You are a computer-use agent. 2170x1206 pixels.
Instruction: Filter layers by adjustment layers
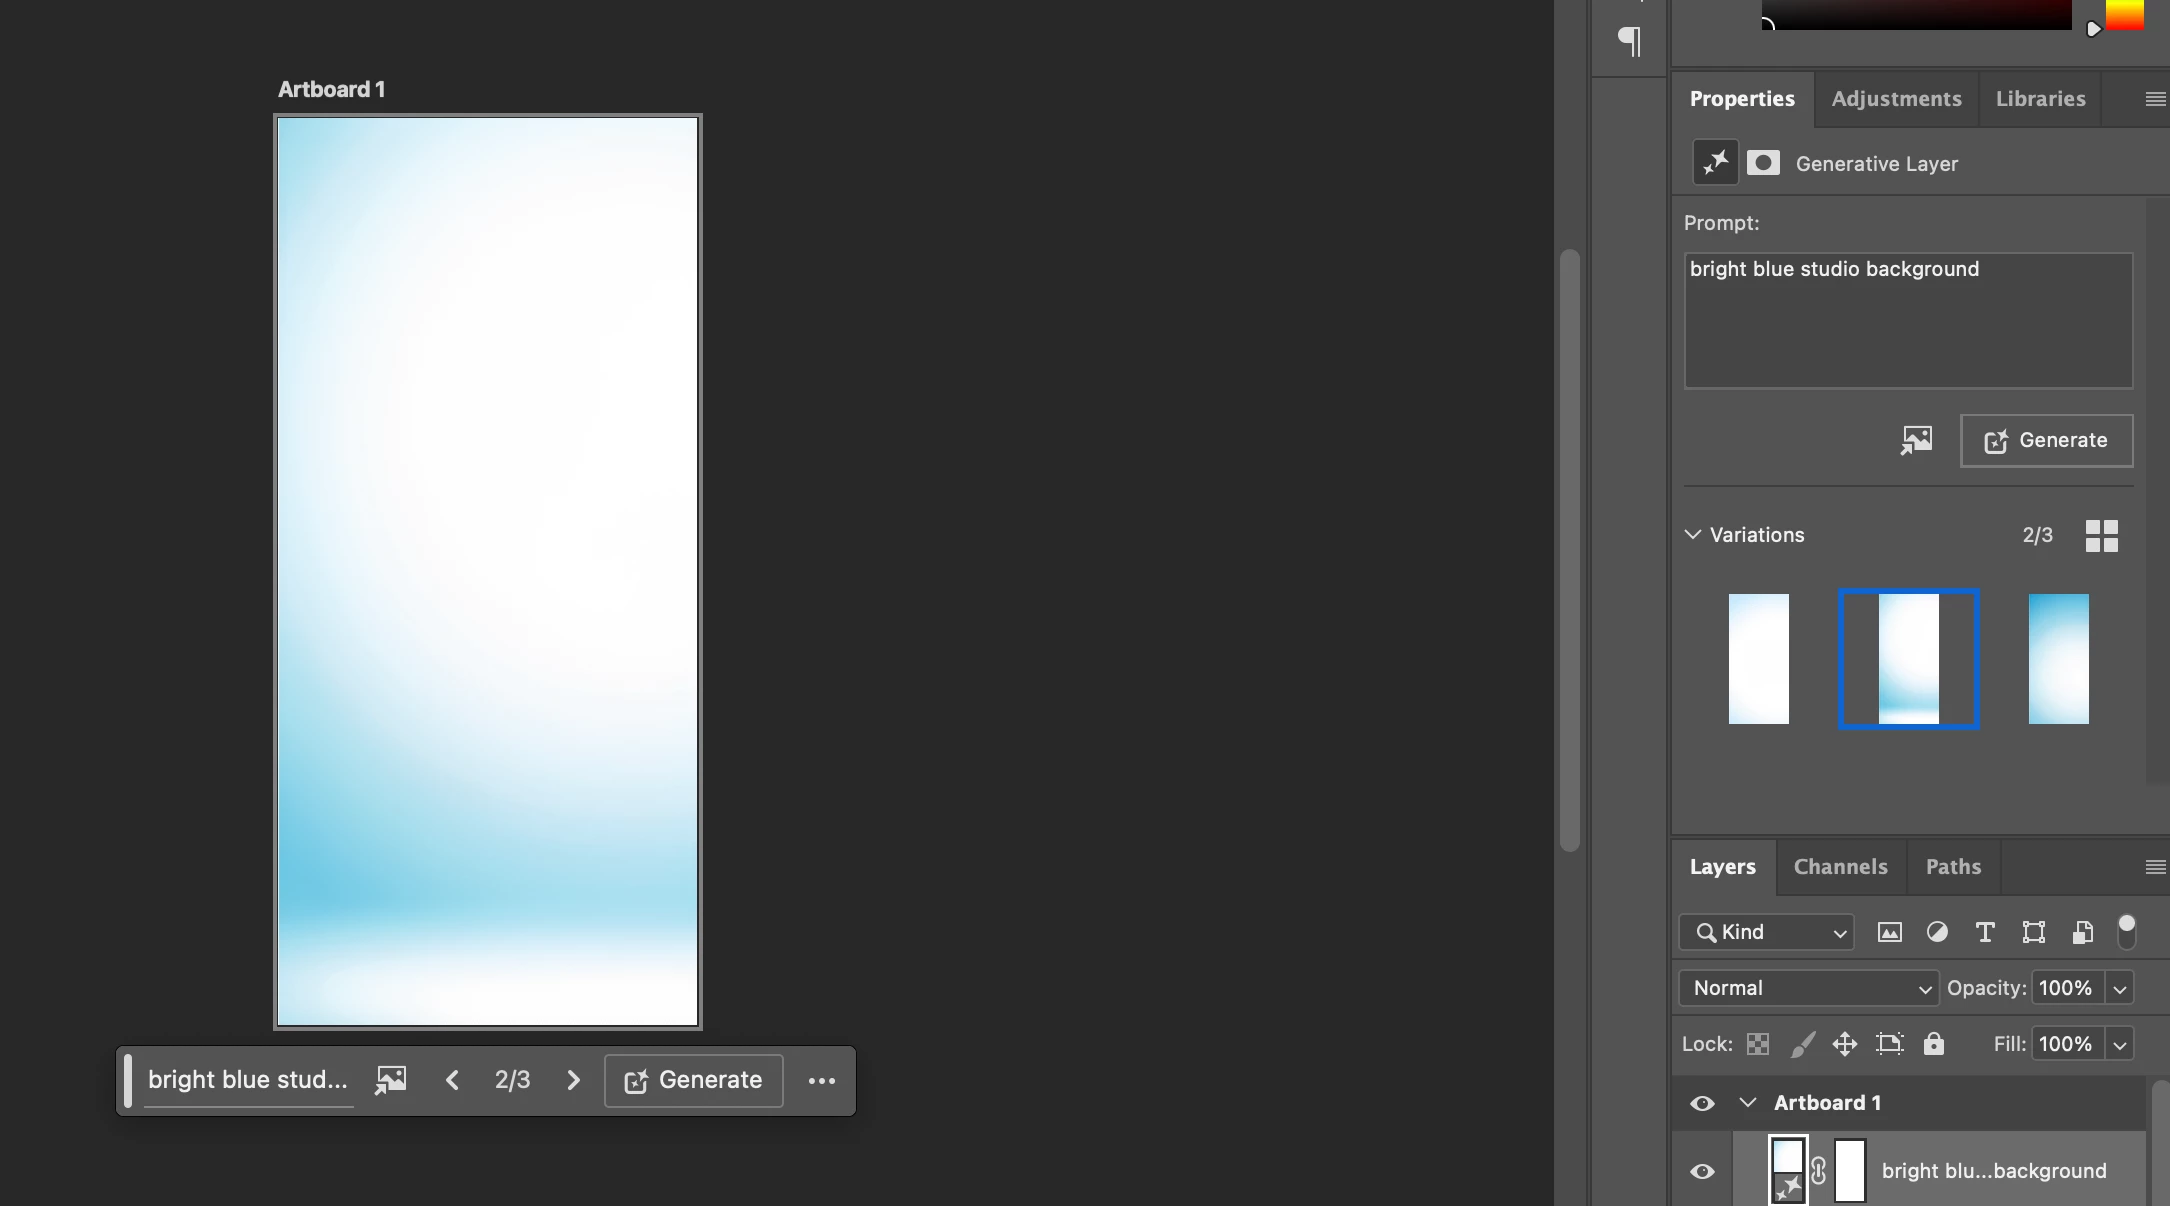pyautogui.click(x=1937, y=932)
